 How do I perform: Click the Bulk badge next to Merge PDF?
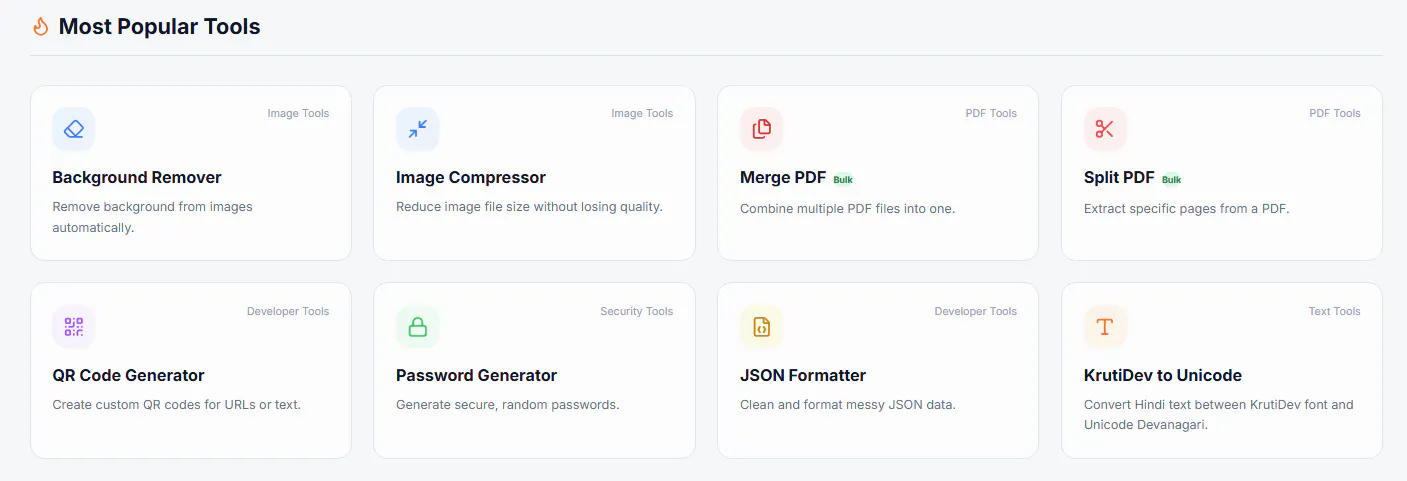[843, 180]
